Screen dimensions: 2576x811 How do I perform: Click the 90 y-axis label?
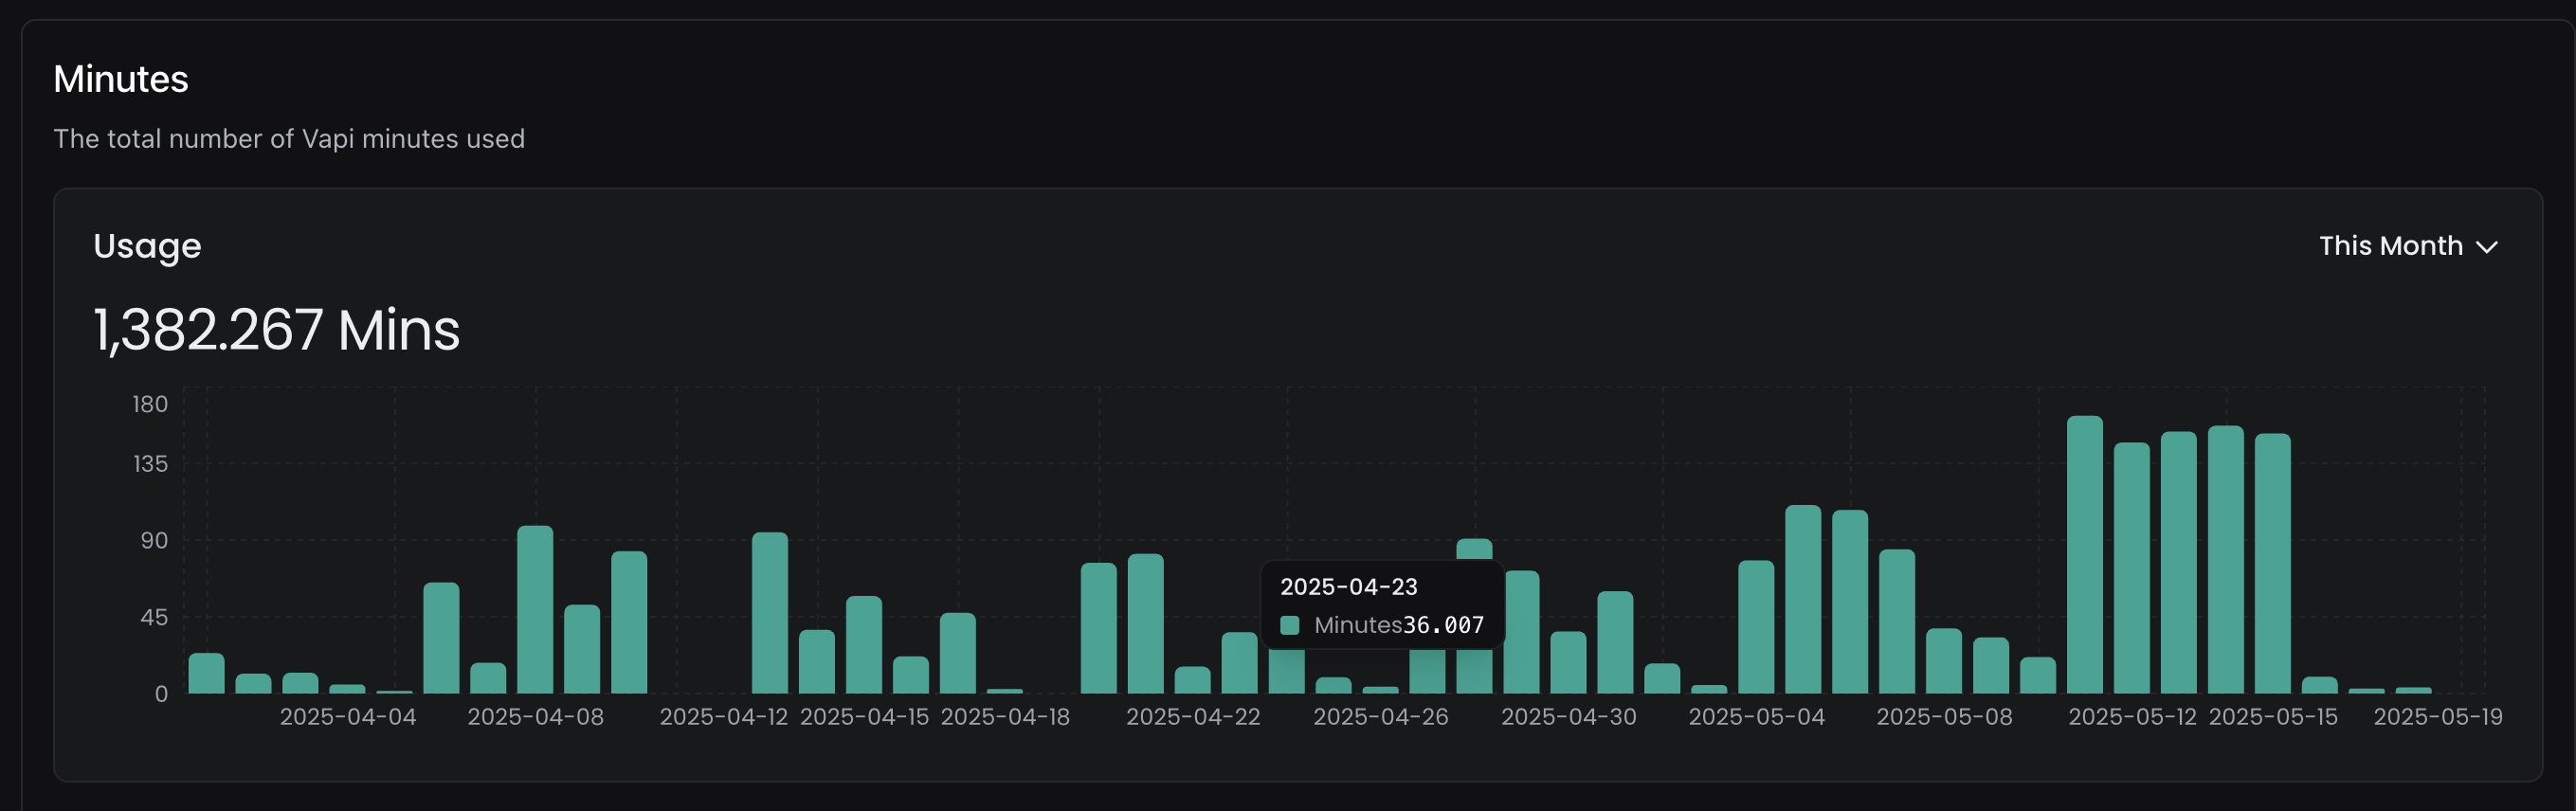point(154,541)
